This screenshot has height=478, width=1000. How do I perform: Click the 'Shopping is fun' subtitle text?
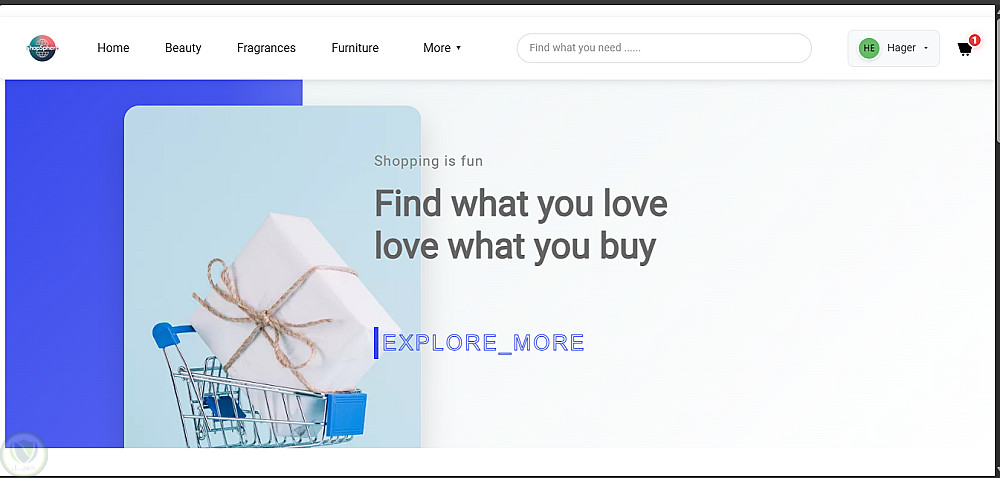pos(429,161)
